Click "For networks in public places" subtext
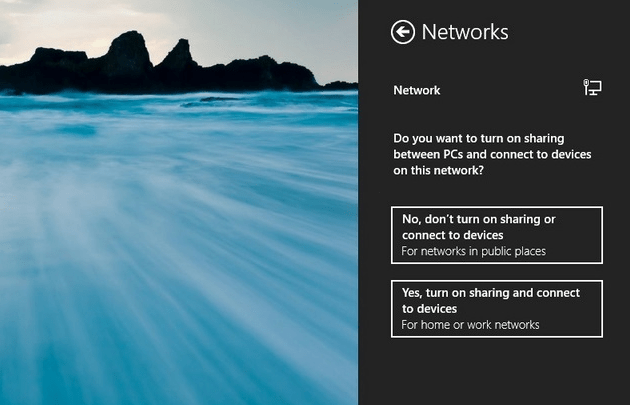630x405 pixels. point(473,251)
